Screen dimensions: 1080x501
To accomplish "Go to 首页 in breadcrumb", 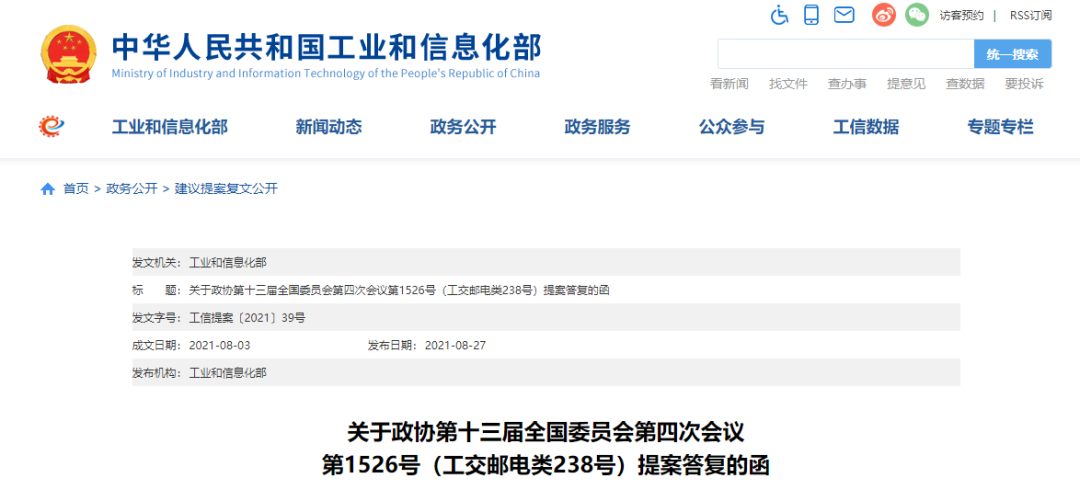I will [x=76, y=189].
